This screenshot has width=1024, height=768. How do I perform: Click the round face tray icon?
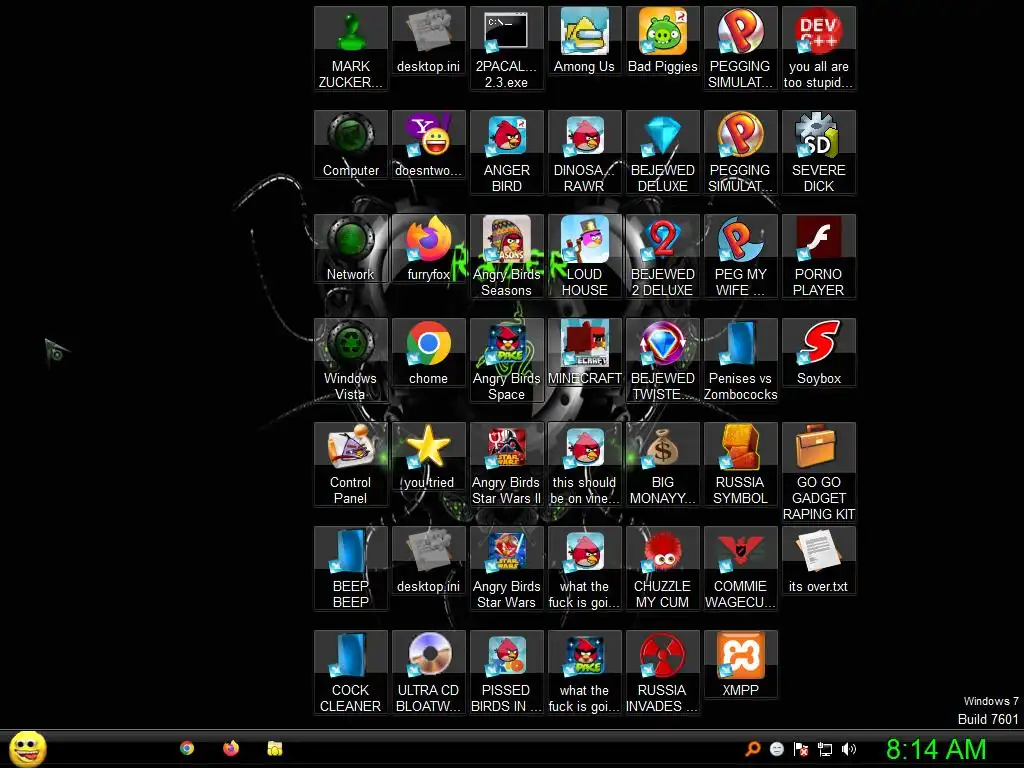tap(776, 749)
